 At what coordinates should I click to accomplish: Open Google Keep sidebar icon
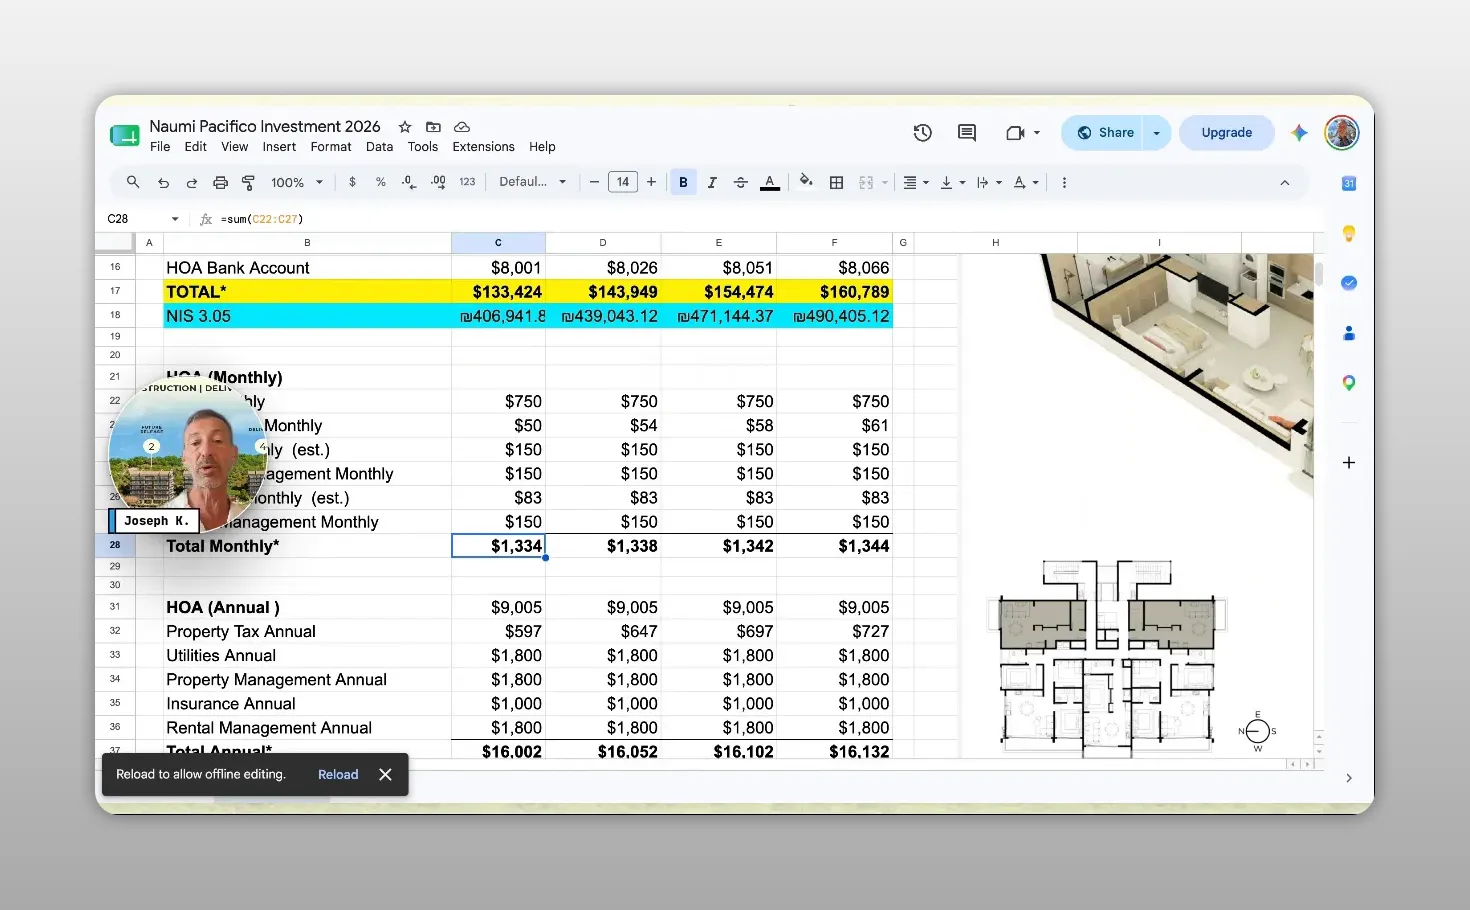[x=1348, y=233]
